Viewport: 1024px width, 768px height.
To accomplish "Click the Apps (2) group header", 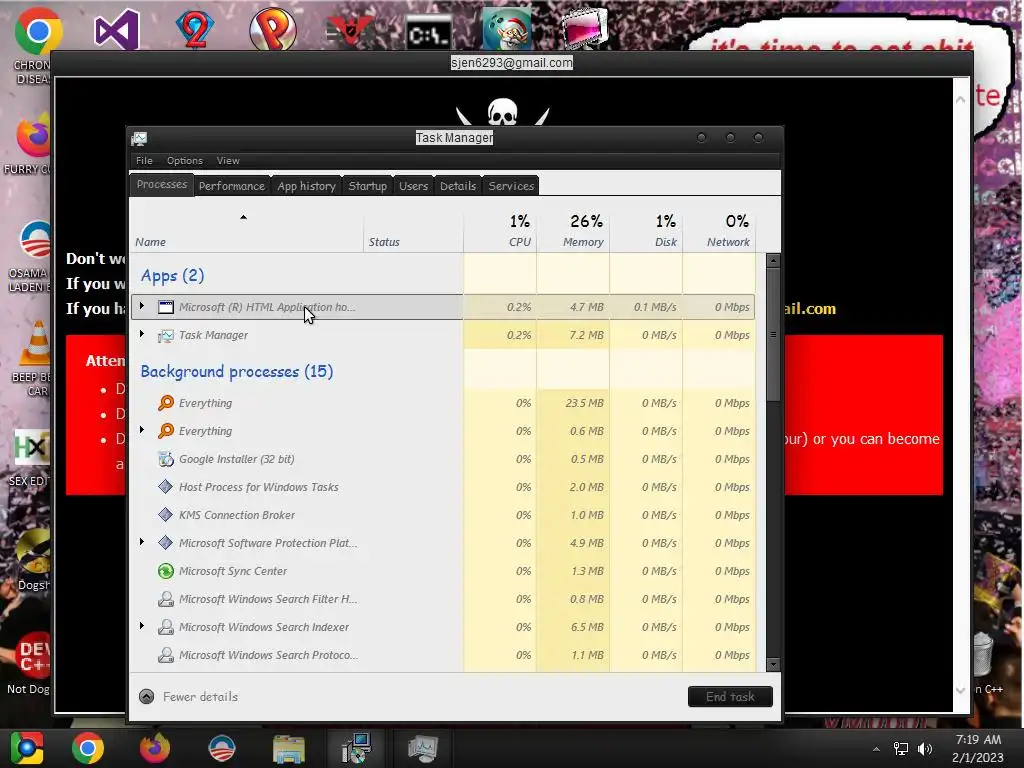I will coord(172,276).
